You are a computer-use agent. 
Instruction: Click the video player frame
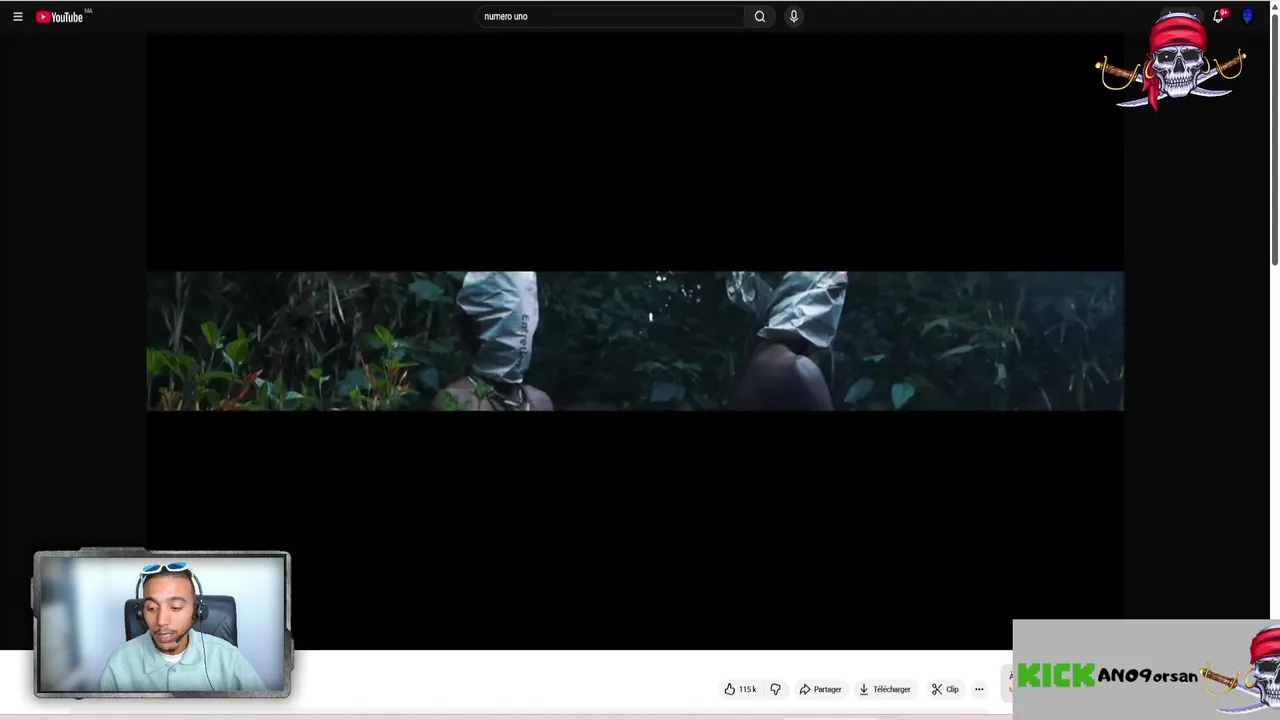pyautogui.click(x=635, y=341)
